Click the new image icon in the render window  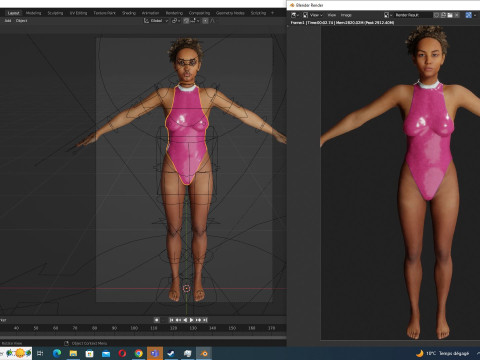(x=443, y=15)
